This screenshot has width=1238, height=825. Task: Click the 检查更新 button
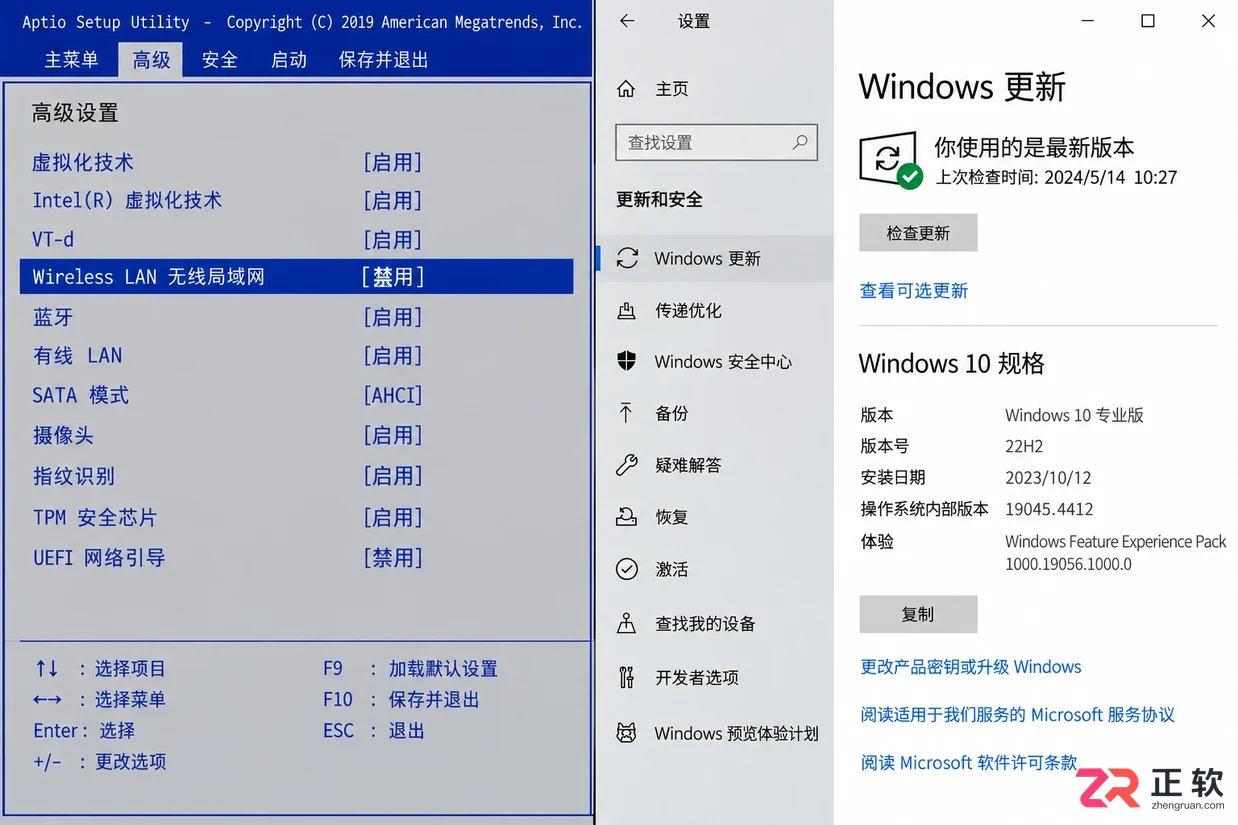click(x=918, y=233)
